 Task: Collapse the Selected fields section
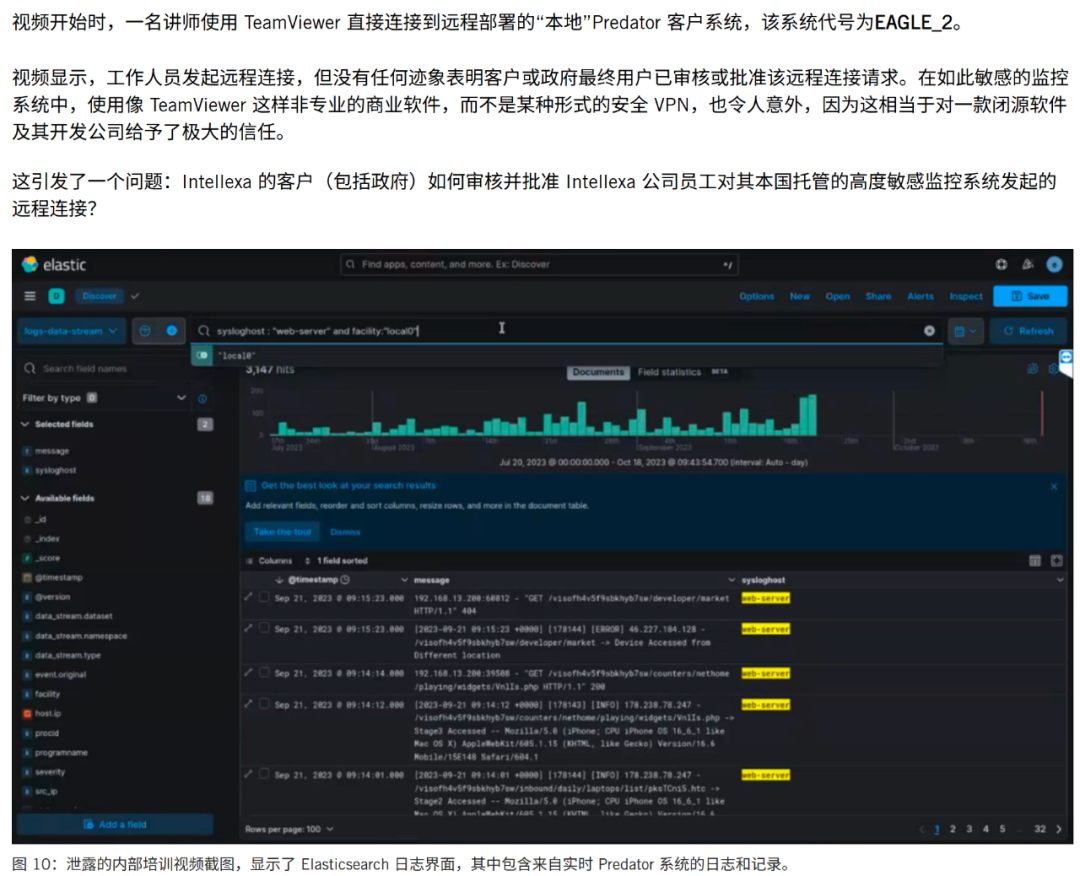coord(25,424)
